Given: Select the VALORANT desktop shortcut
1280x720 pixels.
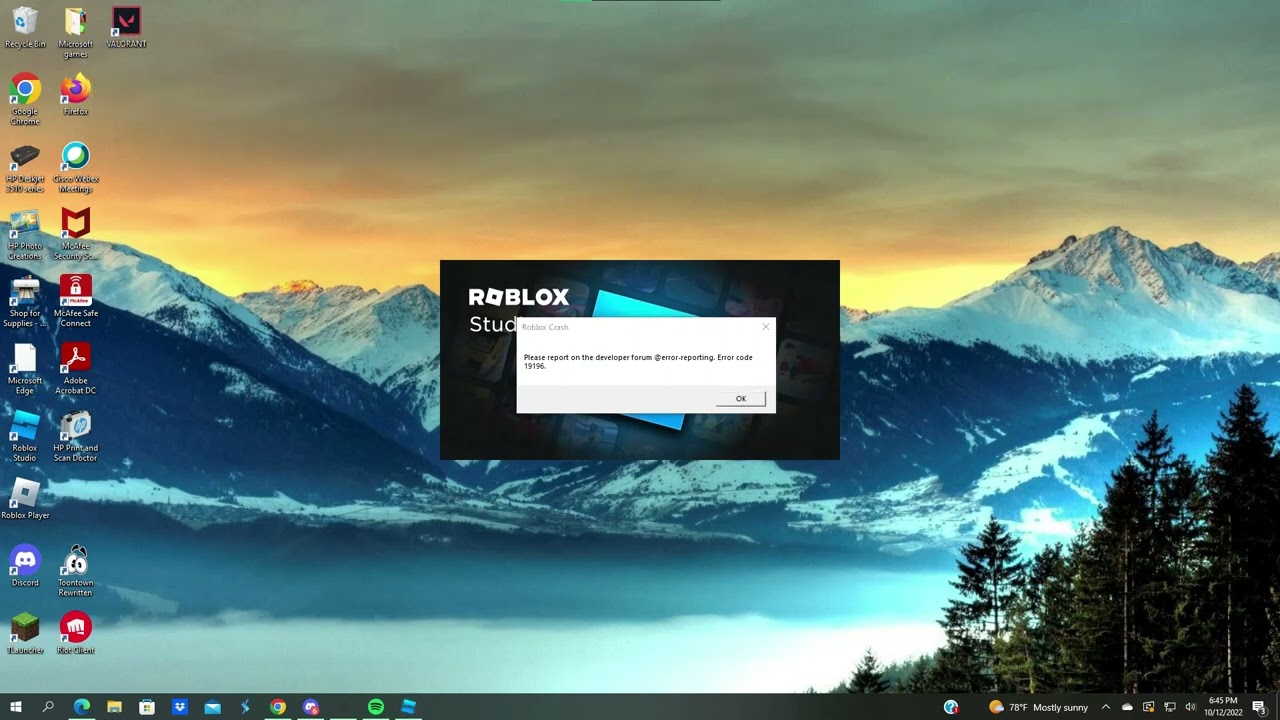Looking at the screenshot, I should click(x=126, y=27).
